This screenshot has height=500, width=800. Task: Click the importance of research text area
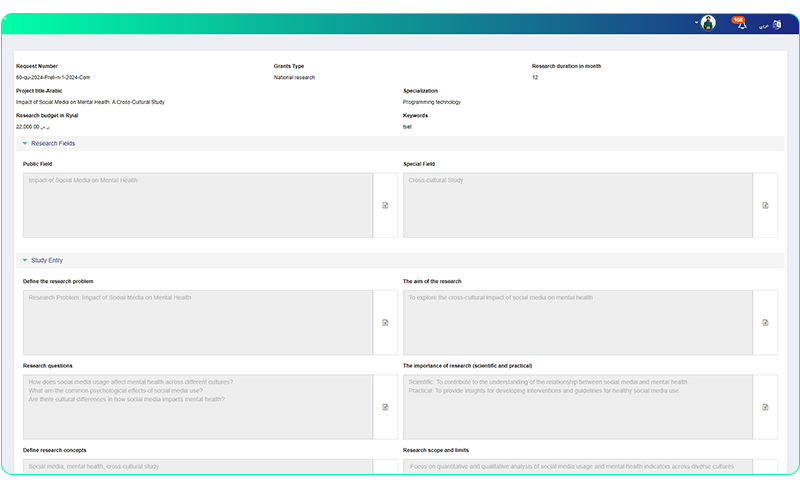coord(577,407)
